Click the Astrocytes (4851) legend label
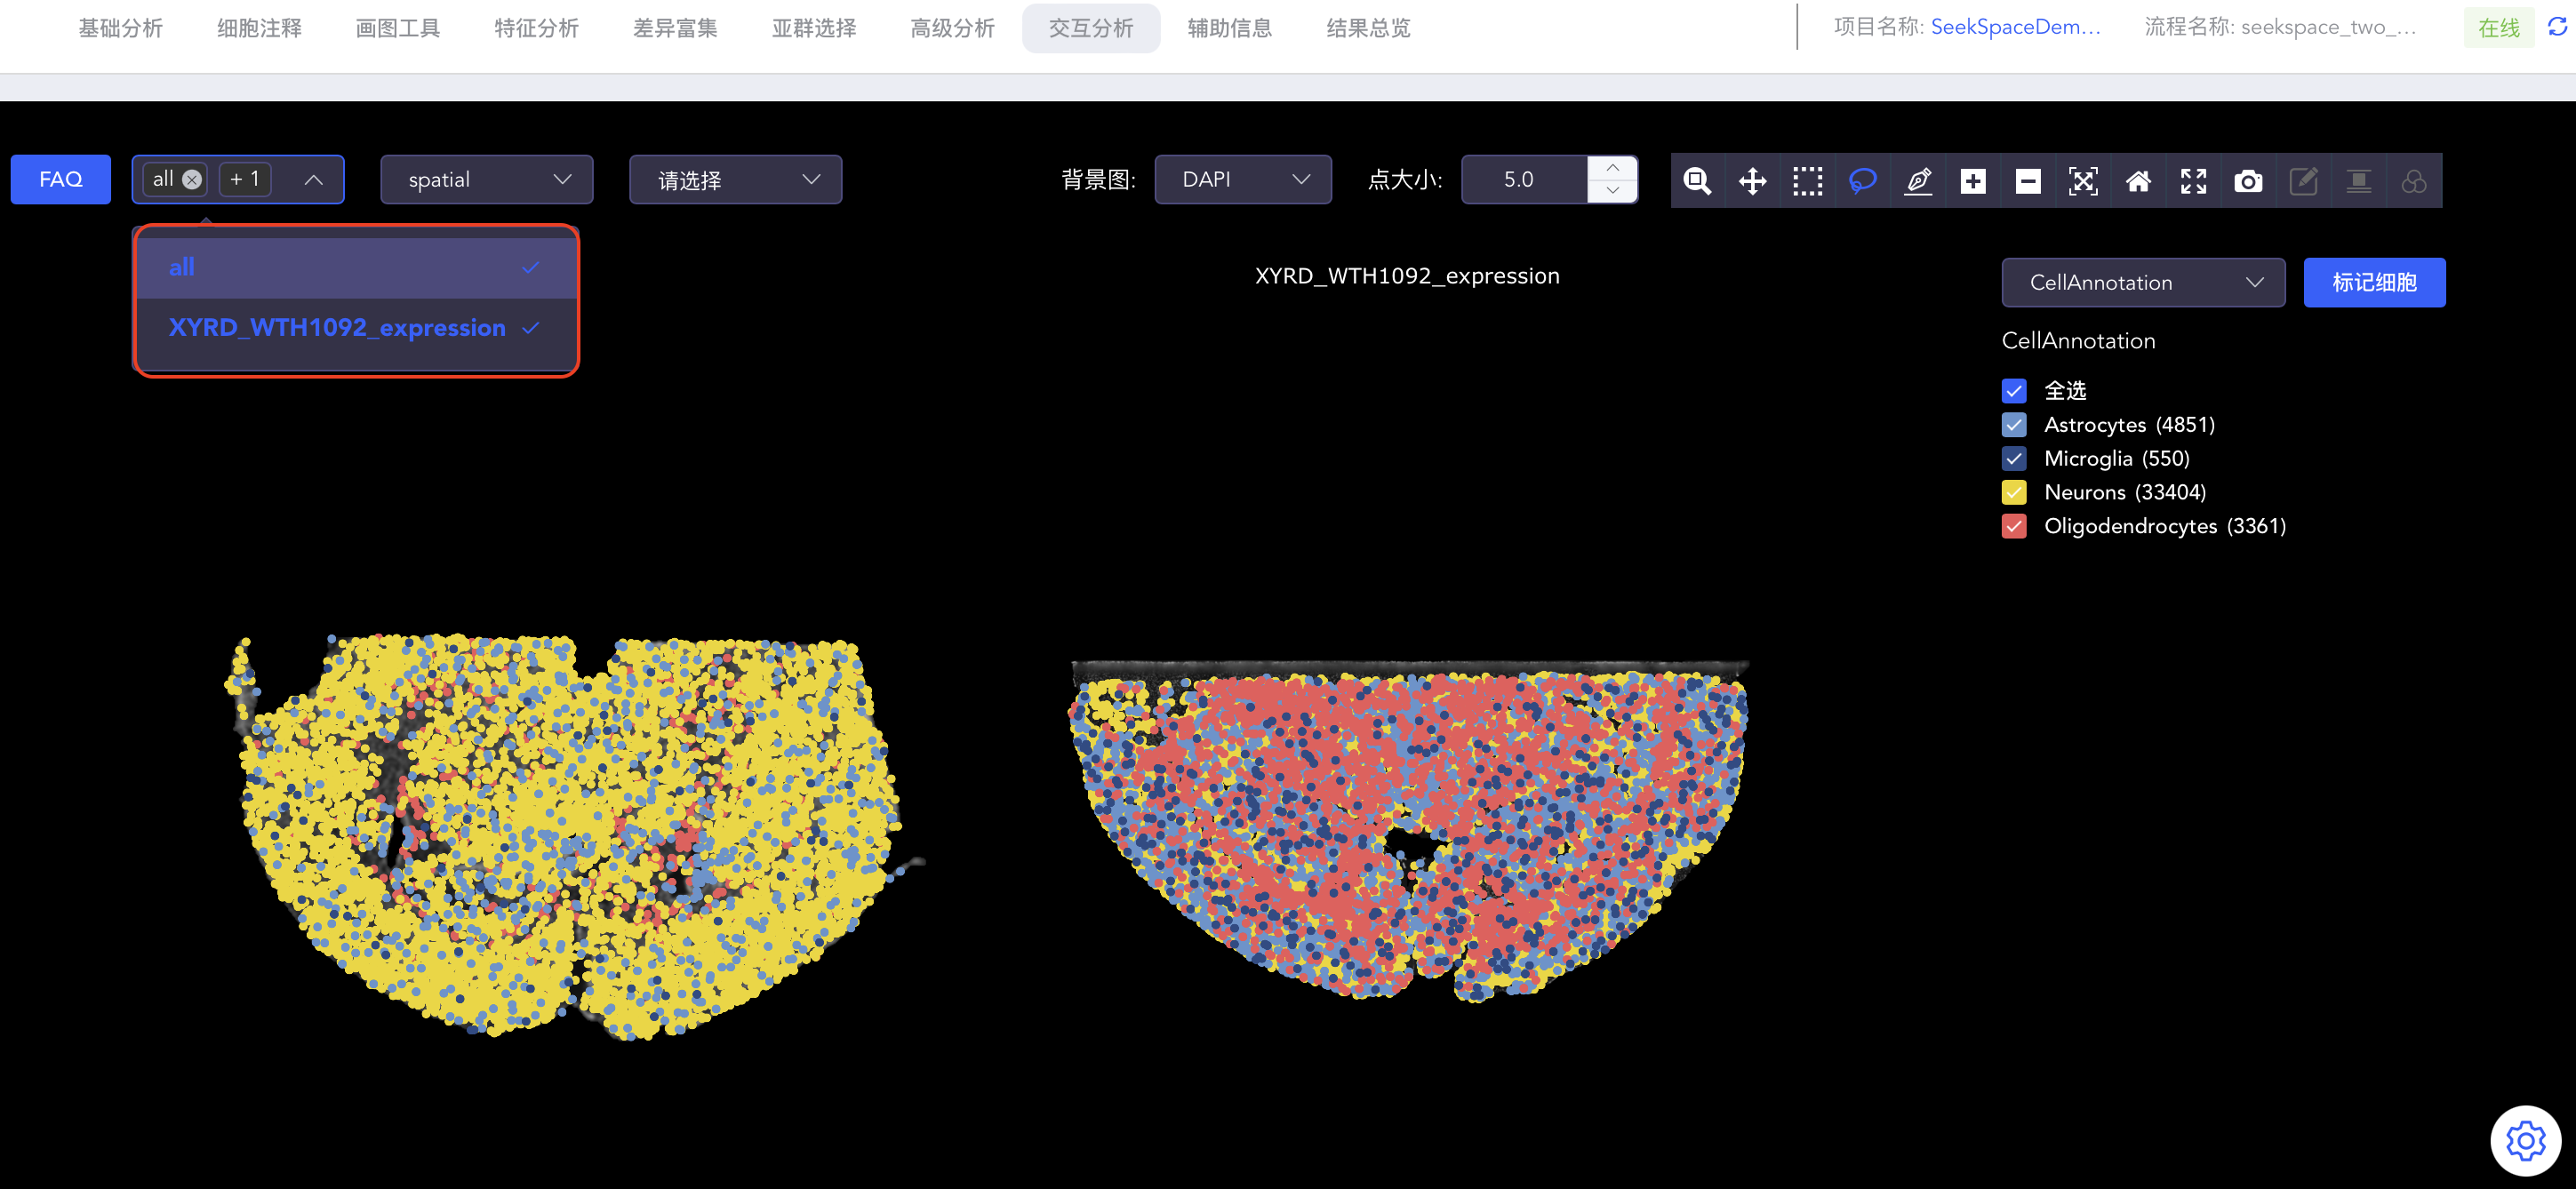 [2129, 425]
